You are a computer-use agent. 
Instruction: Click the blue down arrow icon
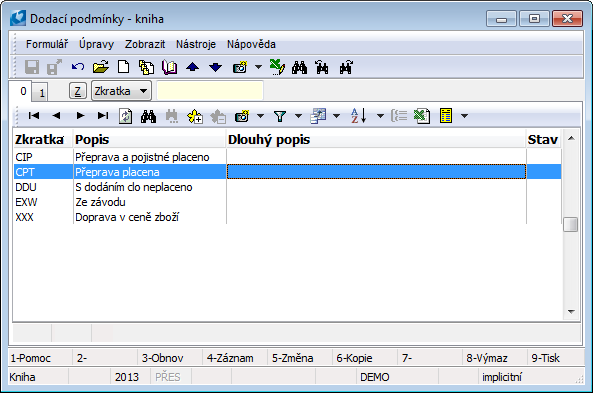pos(216,67)
